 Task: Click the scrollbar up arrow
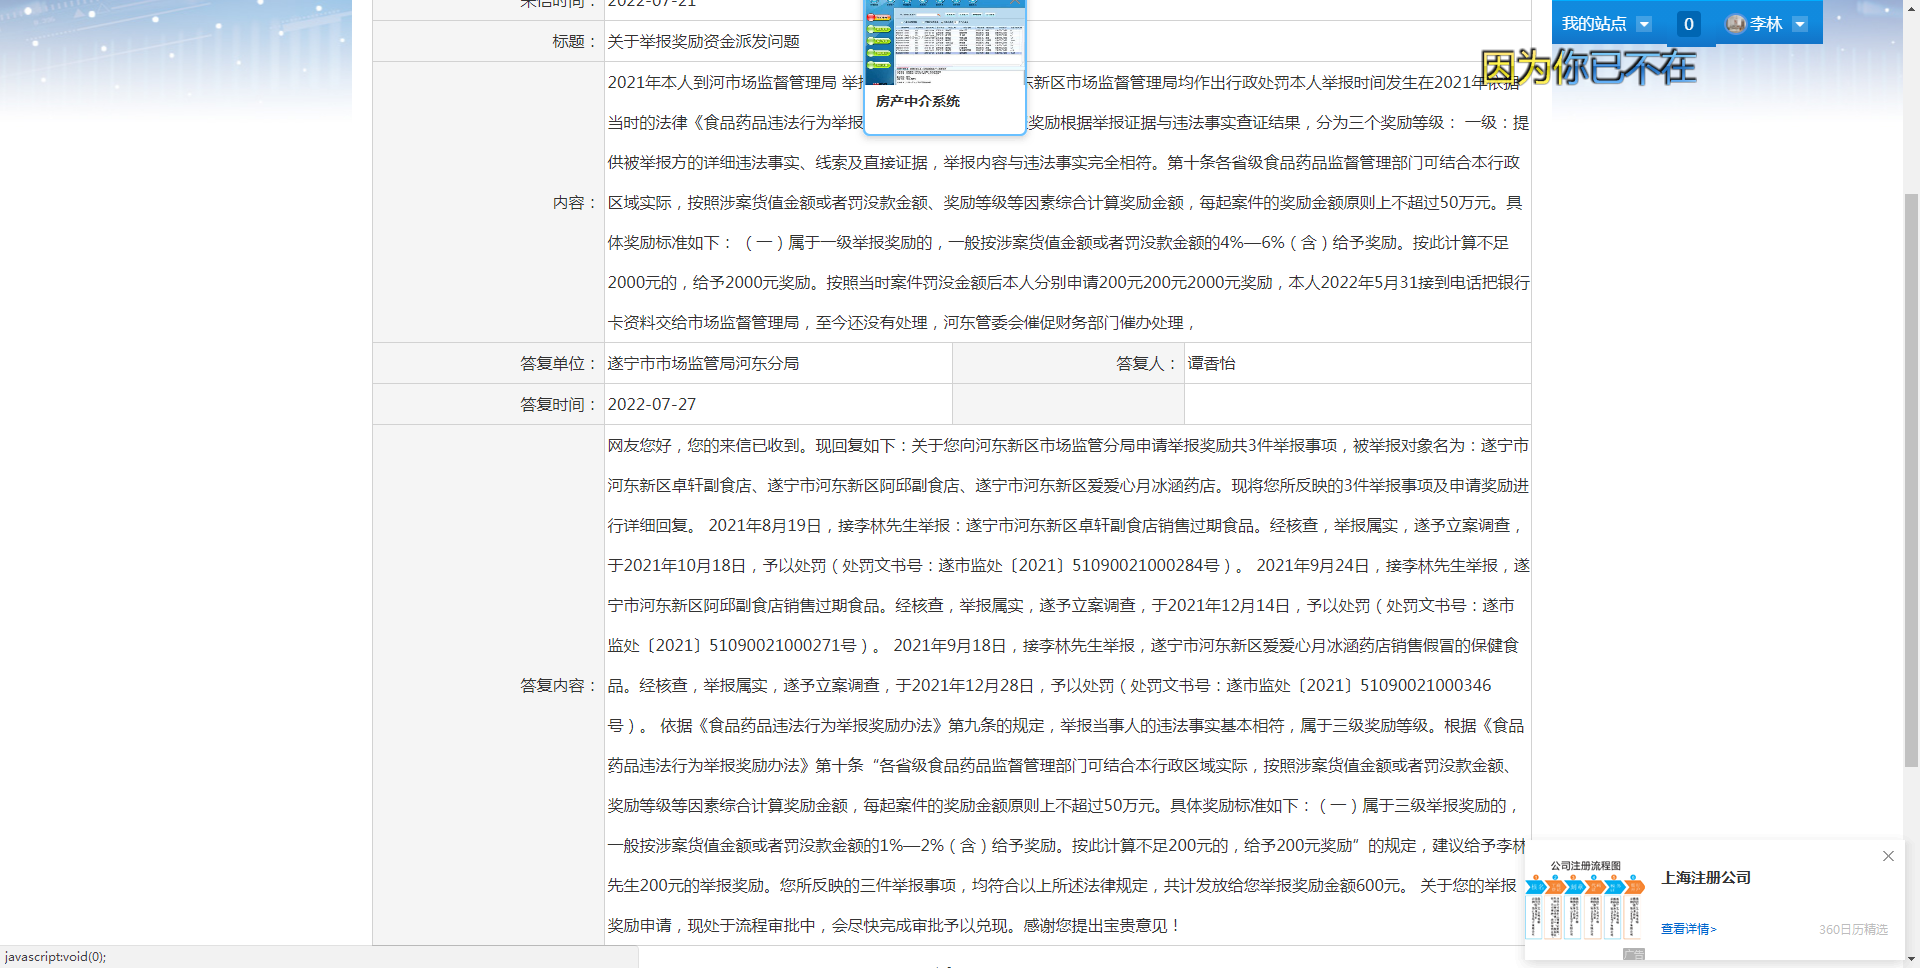pyautogui.click(x=1911, y=6)
